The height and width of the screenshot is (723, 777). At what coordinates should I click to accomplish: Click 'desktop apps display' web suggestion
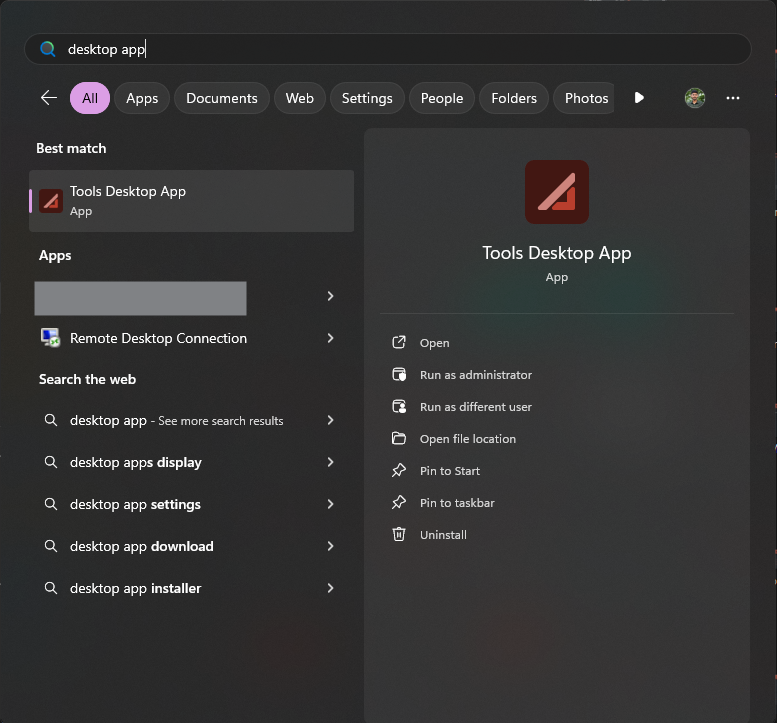click(x=136, y=462)
